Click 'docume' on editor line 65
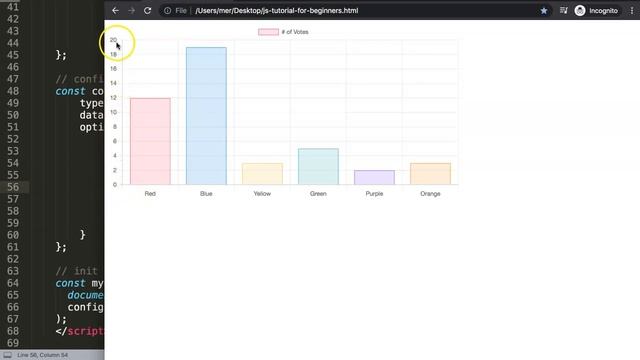Viewport: 640px width, 360px height. [x=85, y=295]
